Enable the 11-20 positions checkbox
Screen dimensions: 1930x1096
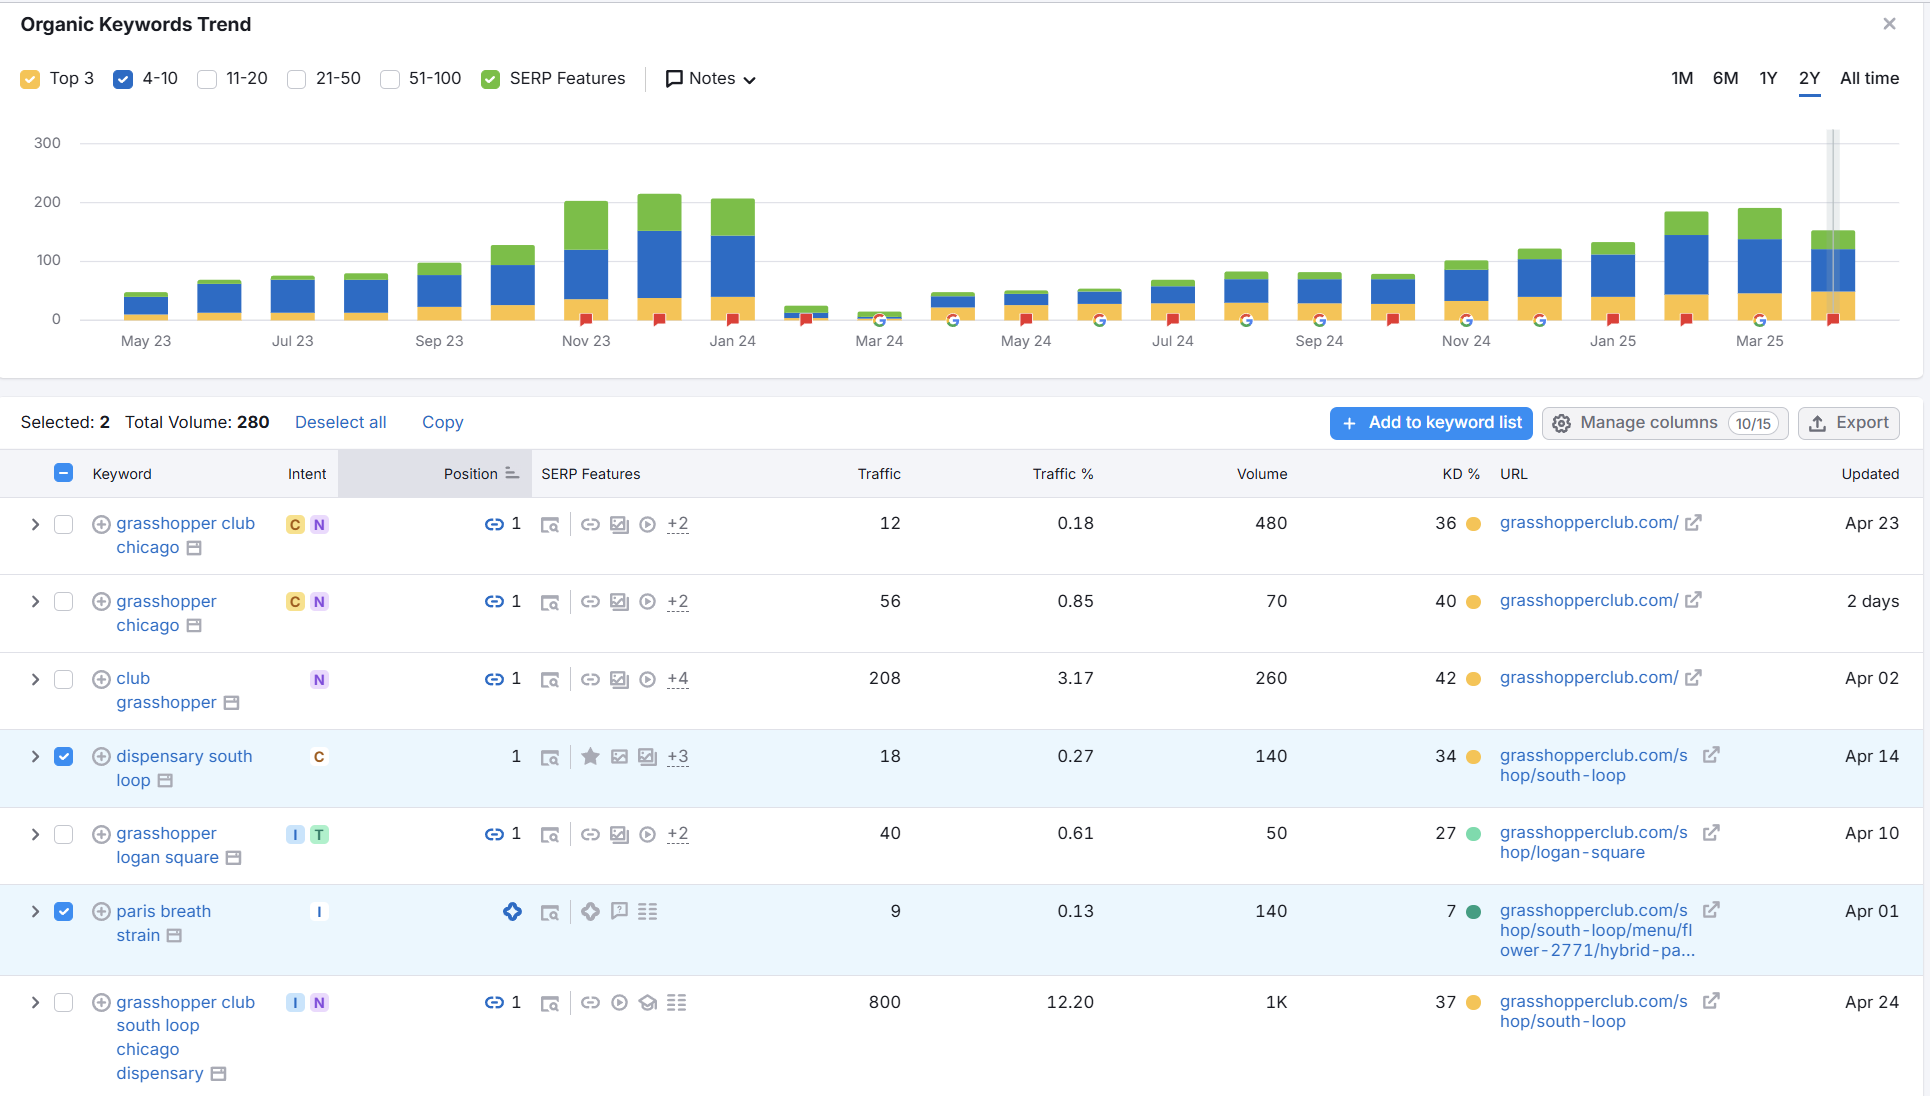pos(207,79)
